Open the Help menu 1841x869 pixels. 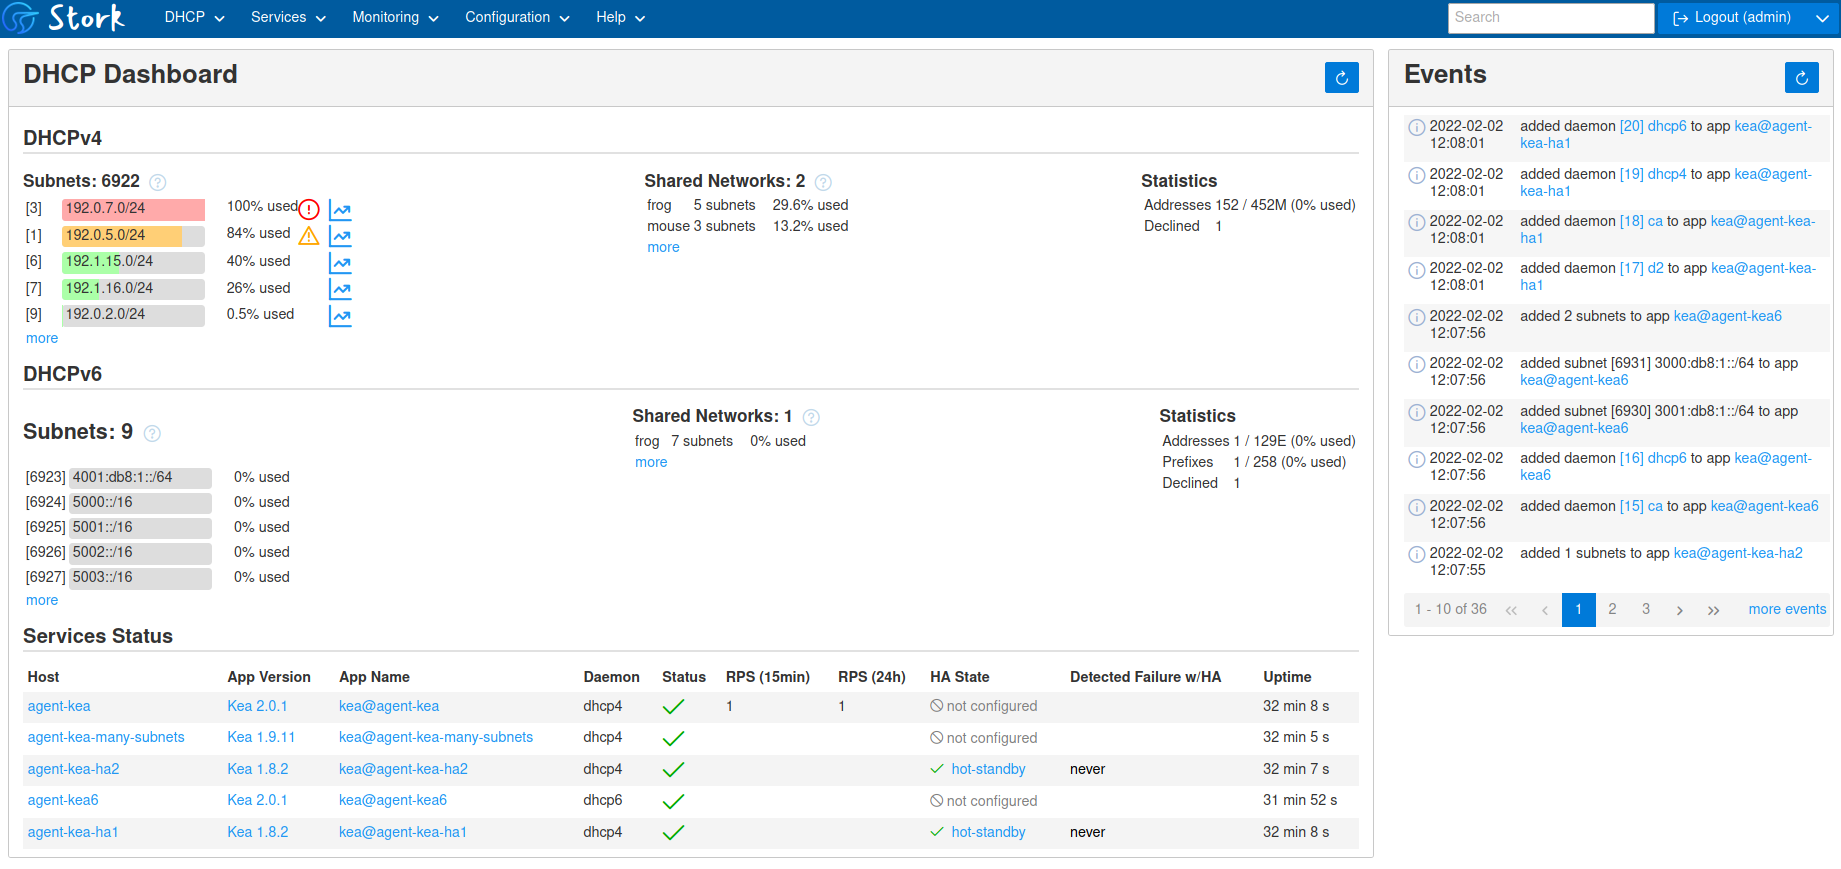(620, 17)
